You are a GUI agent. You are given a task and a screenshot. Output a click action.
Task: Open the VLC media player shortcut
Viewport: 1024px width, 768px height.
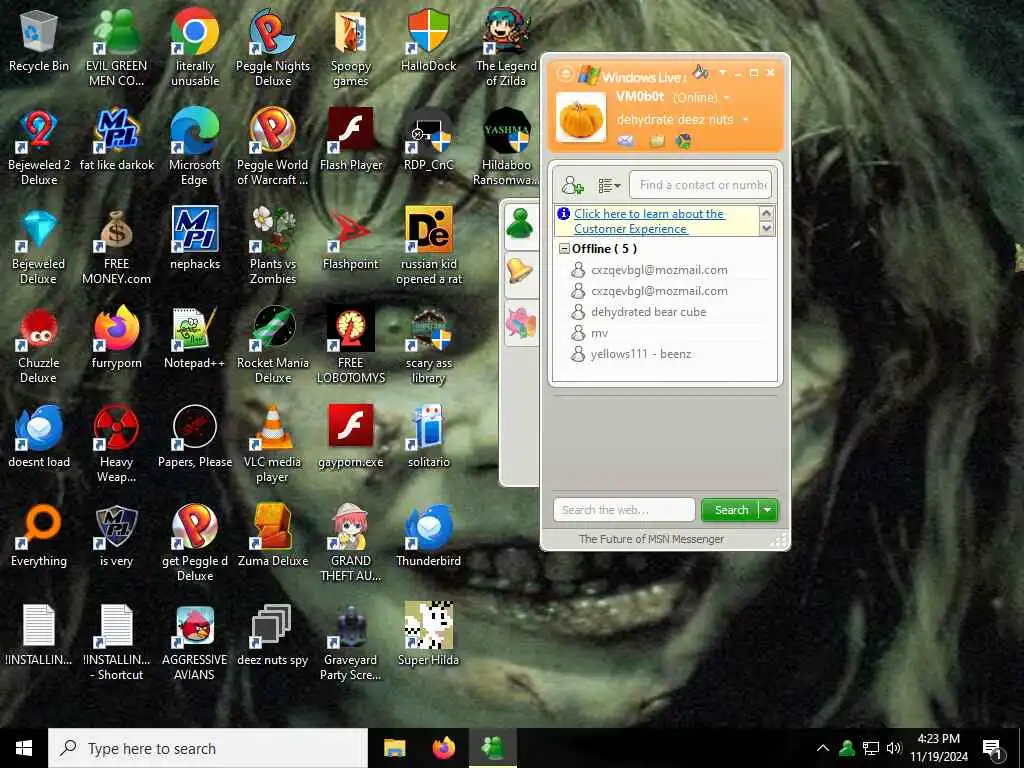273,444
